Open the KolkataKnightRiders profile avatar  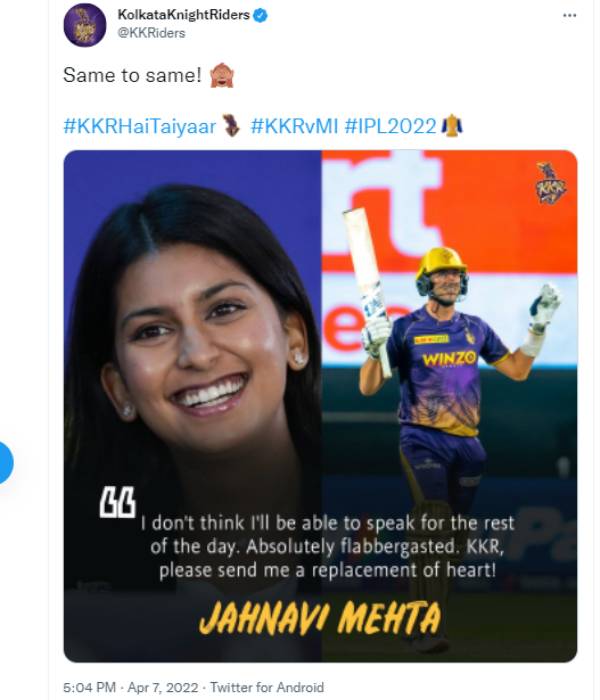coord(85,25)
